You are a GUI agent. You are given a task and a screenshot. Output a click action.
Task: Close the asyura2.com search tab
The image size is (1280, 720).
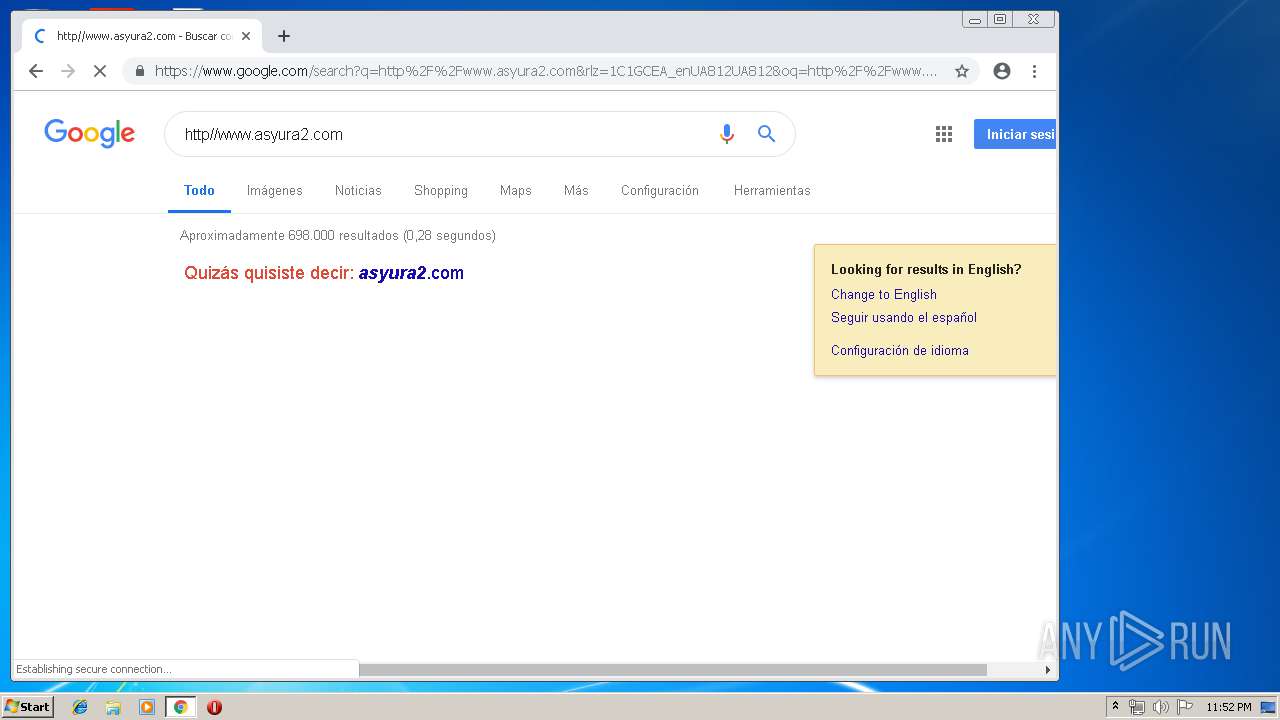click(x=246, y=36)
